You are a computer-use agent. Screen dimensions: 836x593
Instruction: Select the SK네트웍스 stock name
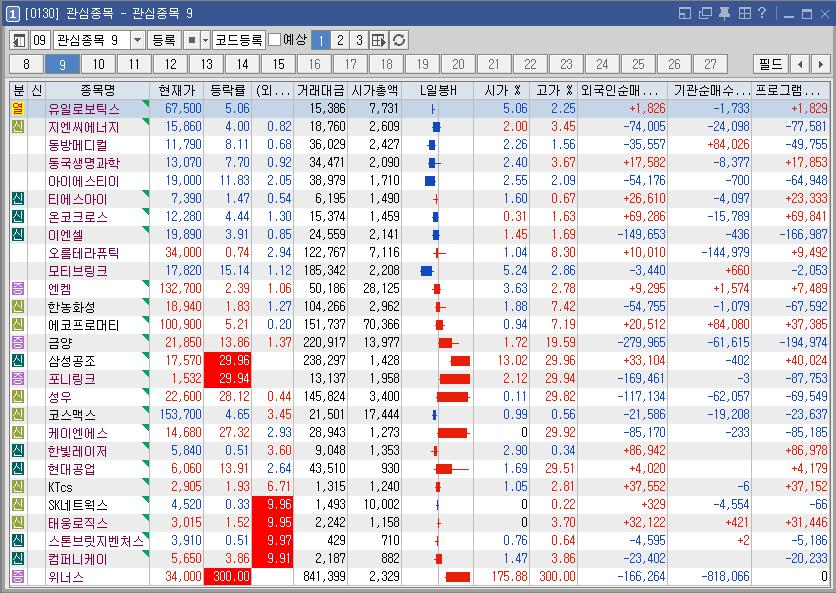(x=78, y=505)
